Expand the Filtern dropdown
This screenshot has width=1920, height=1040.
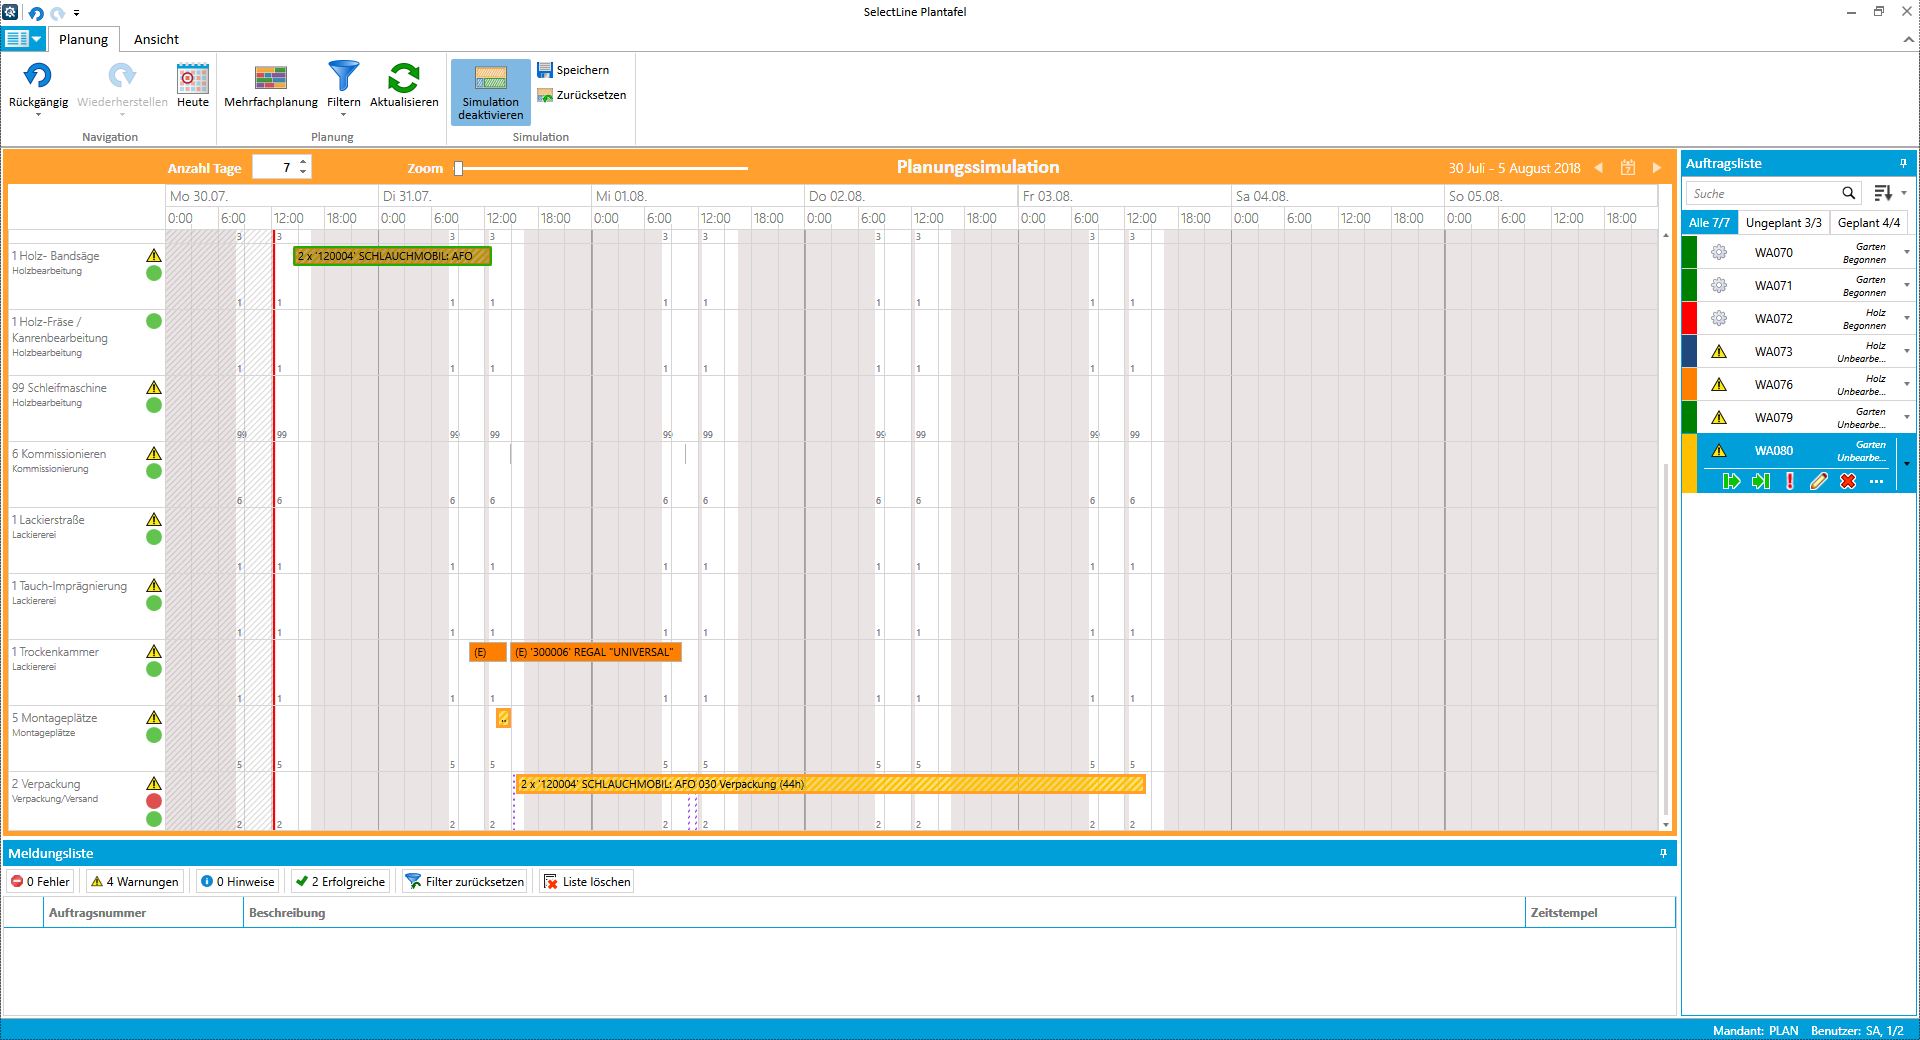point(343,114)
